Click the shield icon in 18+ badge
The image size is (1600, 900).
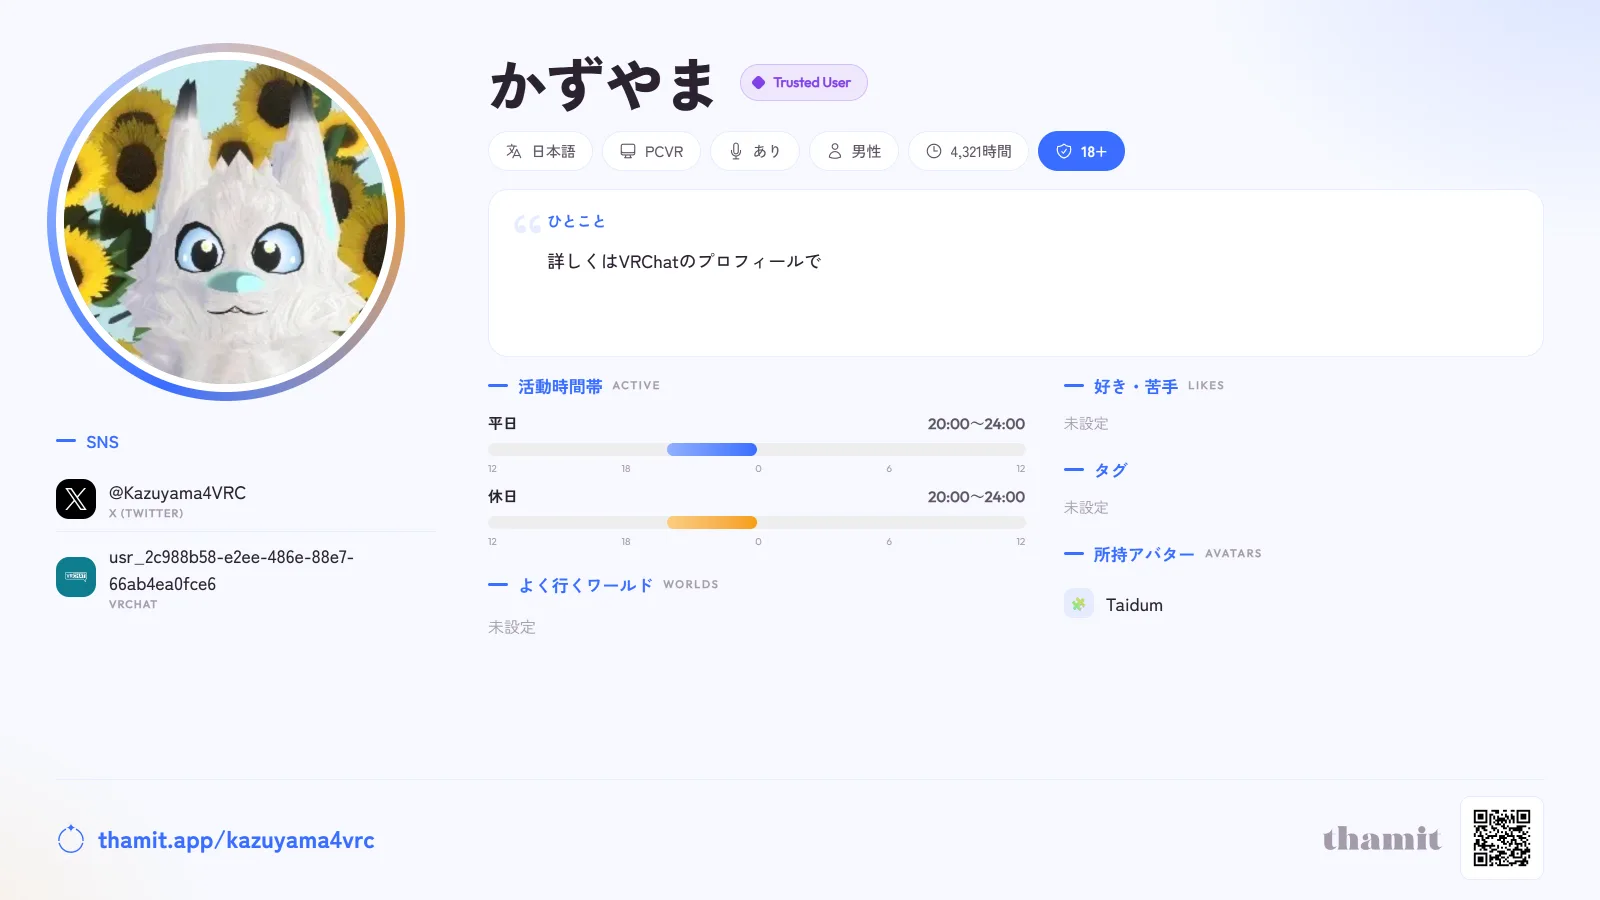click(1064, 151)
